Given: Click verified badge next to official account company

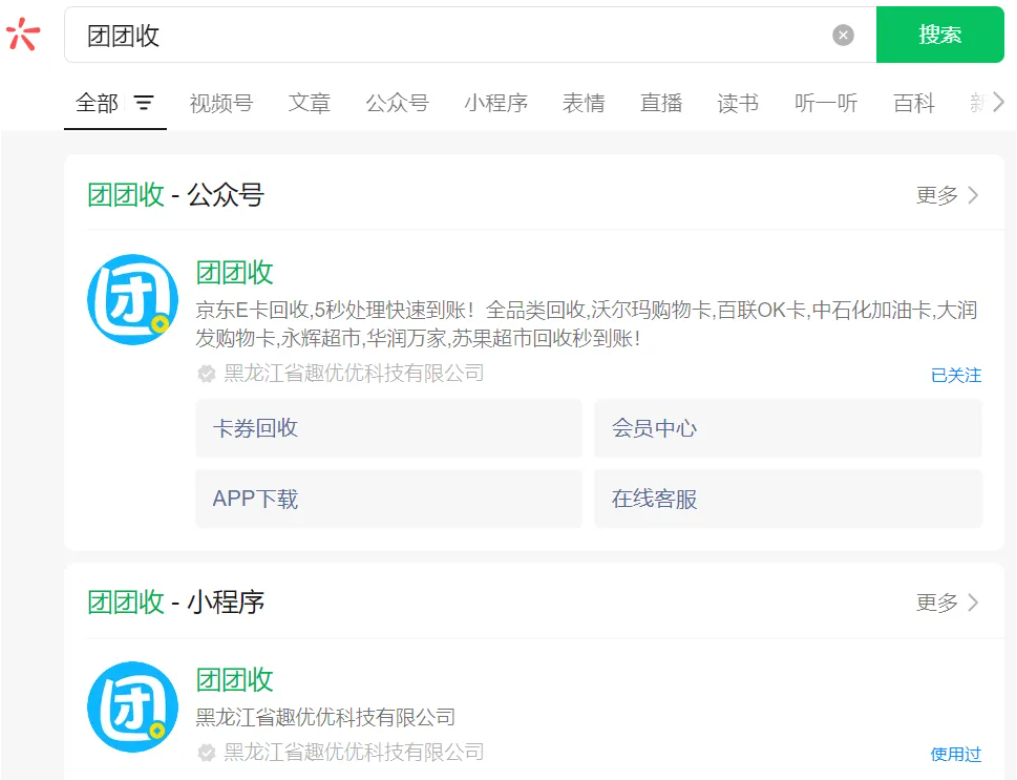Looking at the screenshot, I should [206, 374].
